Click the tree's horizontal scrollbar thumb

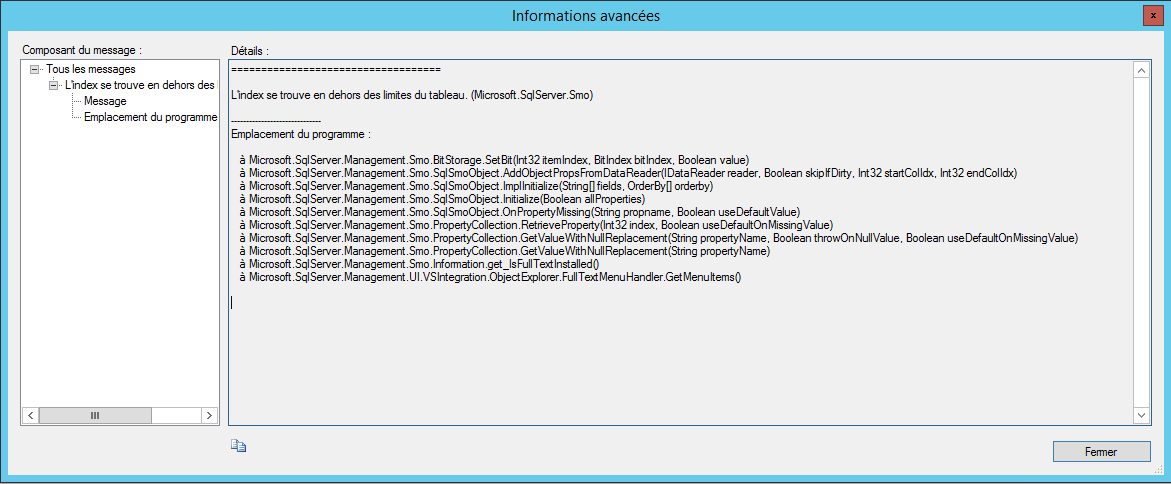(95, 415)
